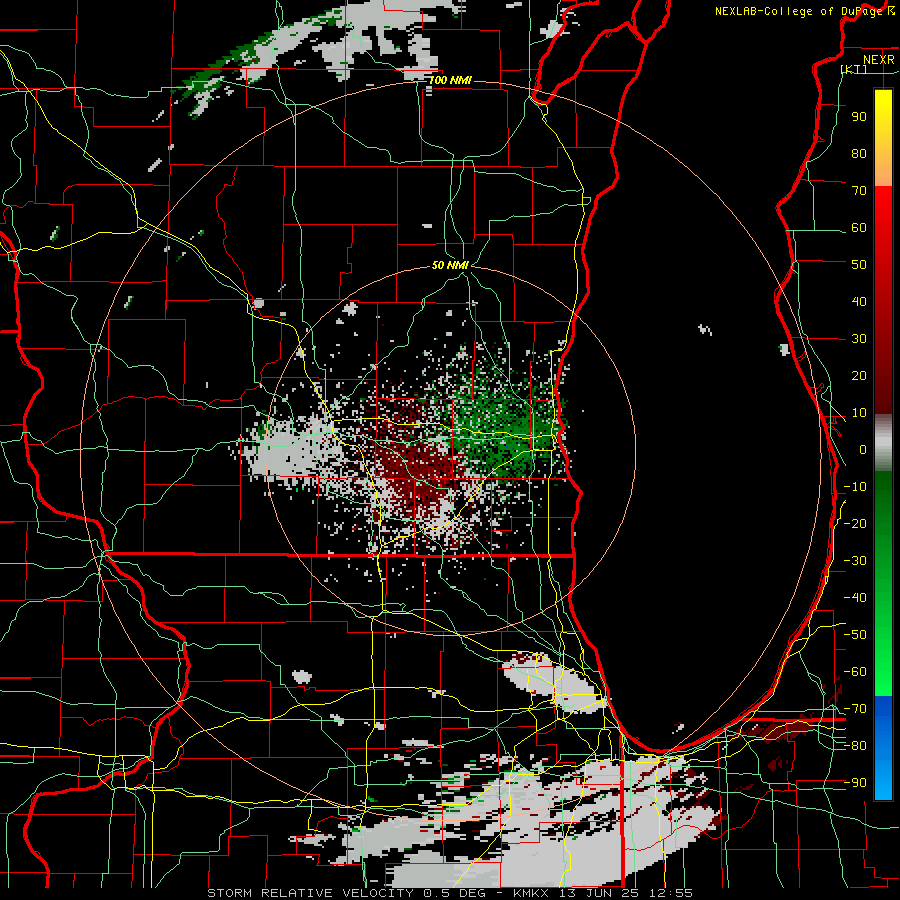This screenshot has height=900, width=900.
Task: Click the 40 scale value
Action: pos(859,302)
